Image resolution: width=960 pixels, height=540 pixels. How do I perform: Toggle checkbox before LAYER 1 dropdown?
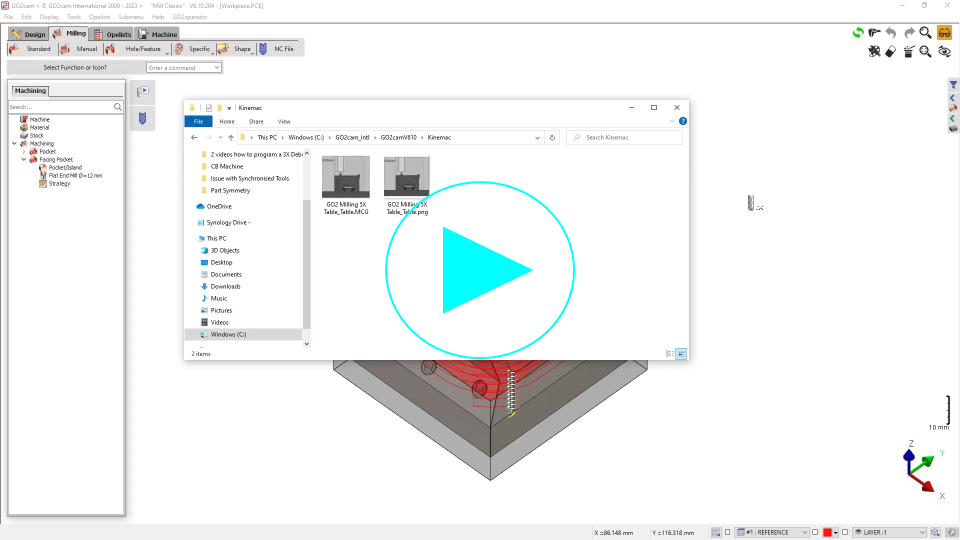845,532
